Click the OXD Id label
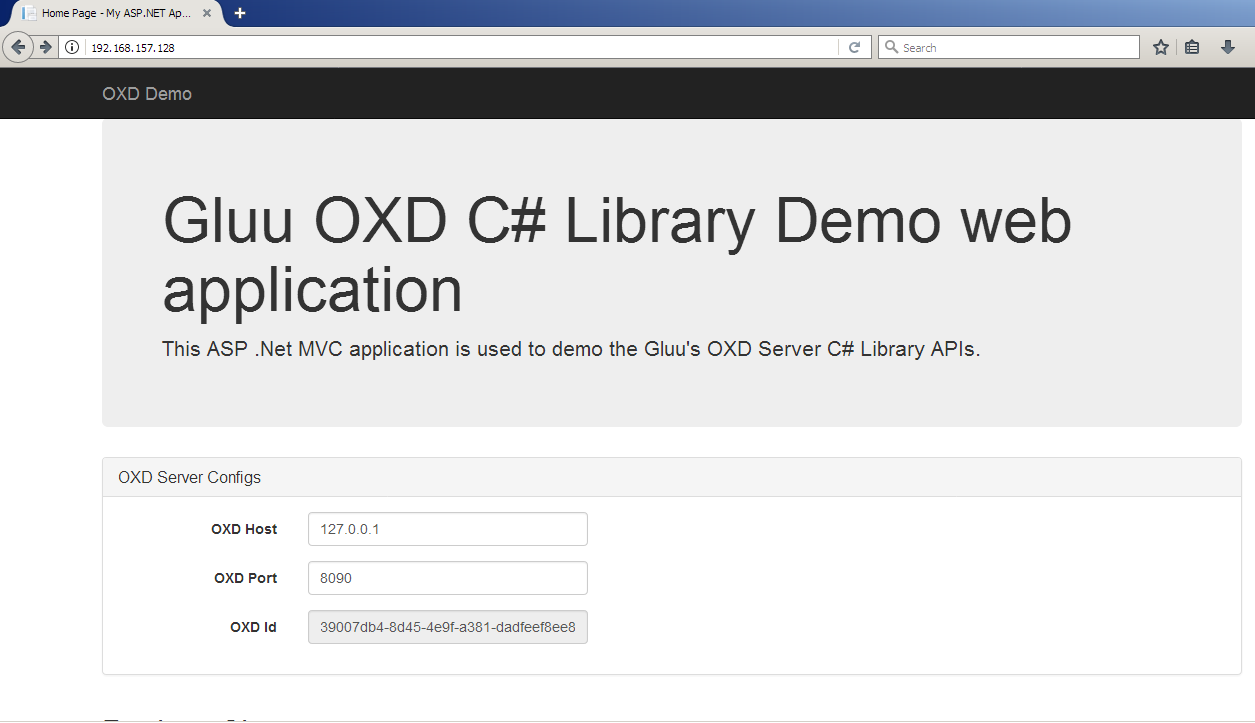 pyautogui.click(x=253, y=627)
